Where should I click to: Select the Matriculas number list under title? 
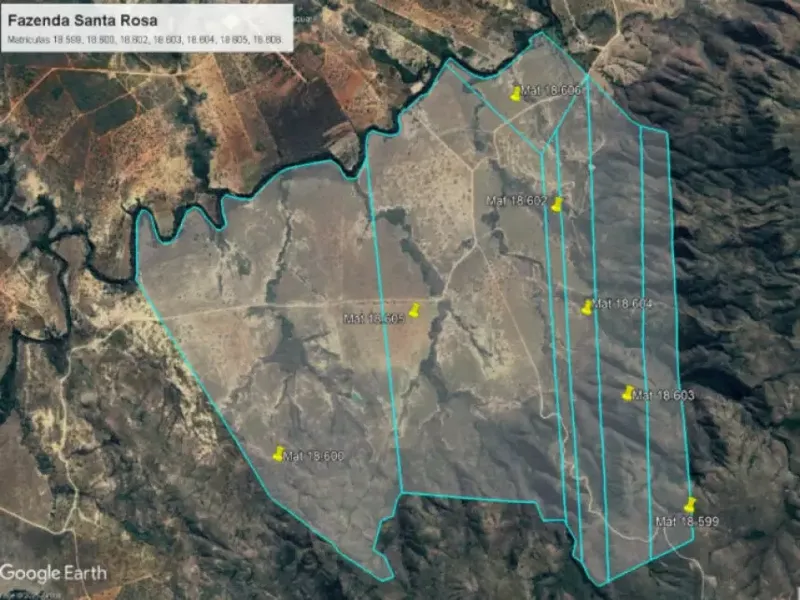pyautogui.click(x=145, y=41)
